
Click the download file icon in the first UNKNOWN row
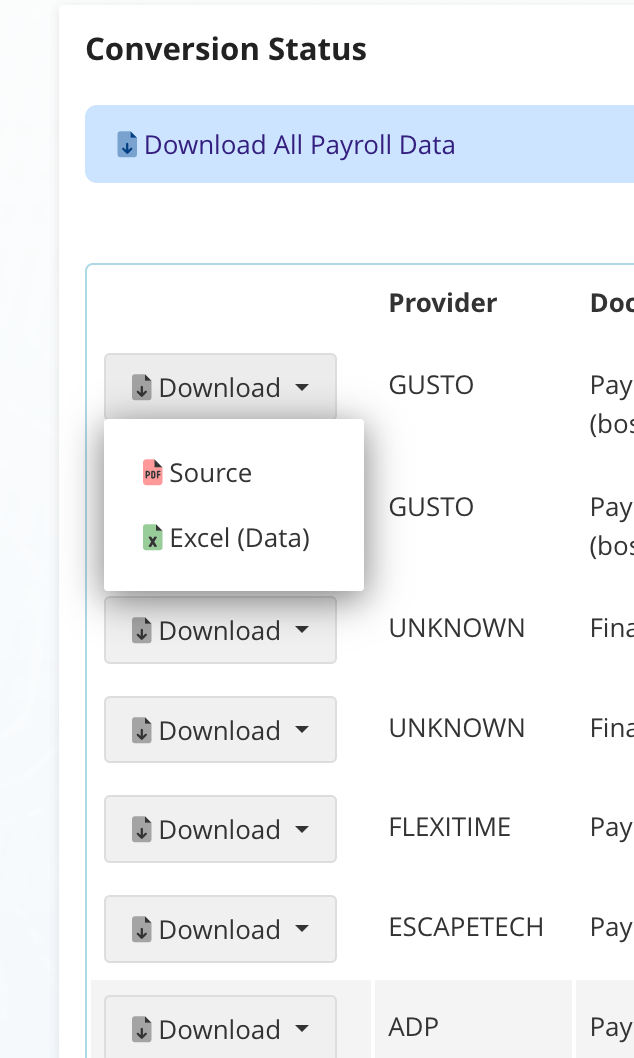142,631
